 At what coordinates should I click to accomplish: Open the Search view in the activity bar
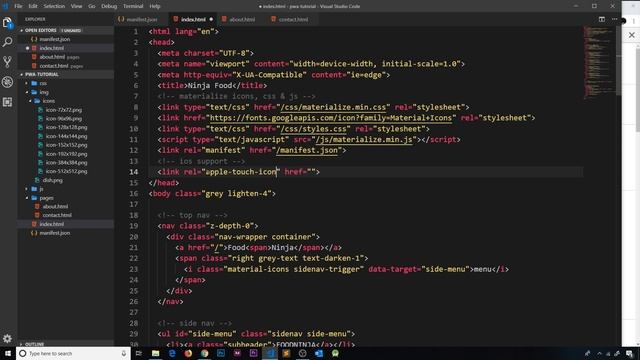tap(7, 42)
